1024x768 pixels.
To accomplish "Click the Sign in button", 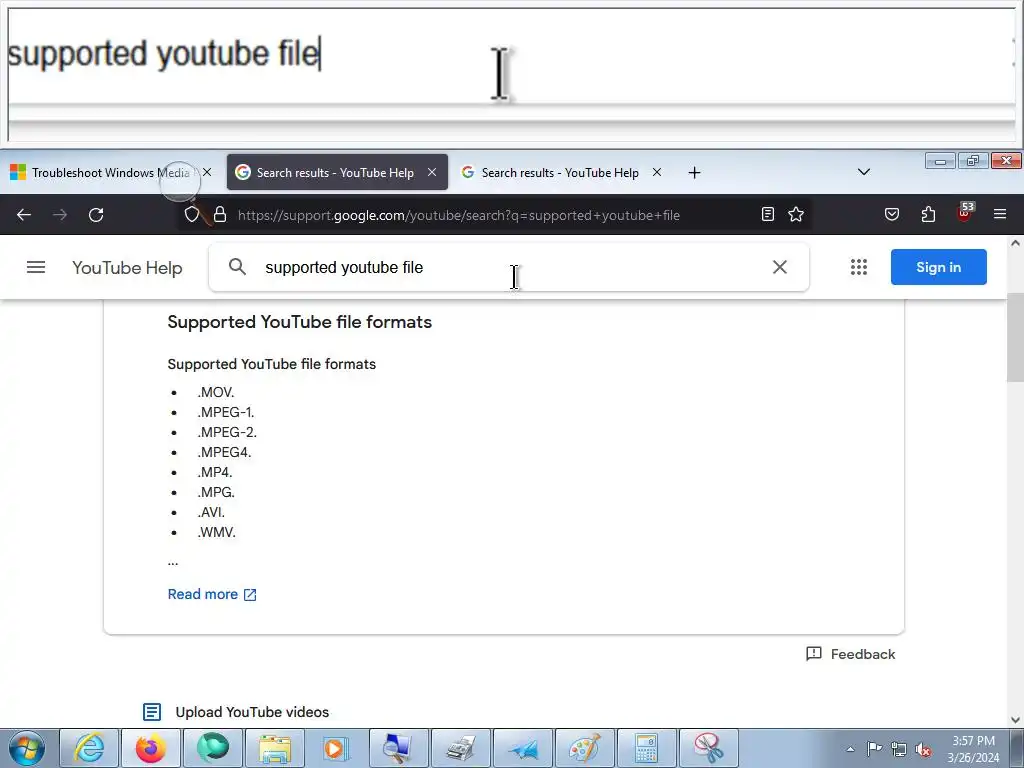I will point(938,267).
